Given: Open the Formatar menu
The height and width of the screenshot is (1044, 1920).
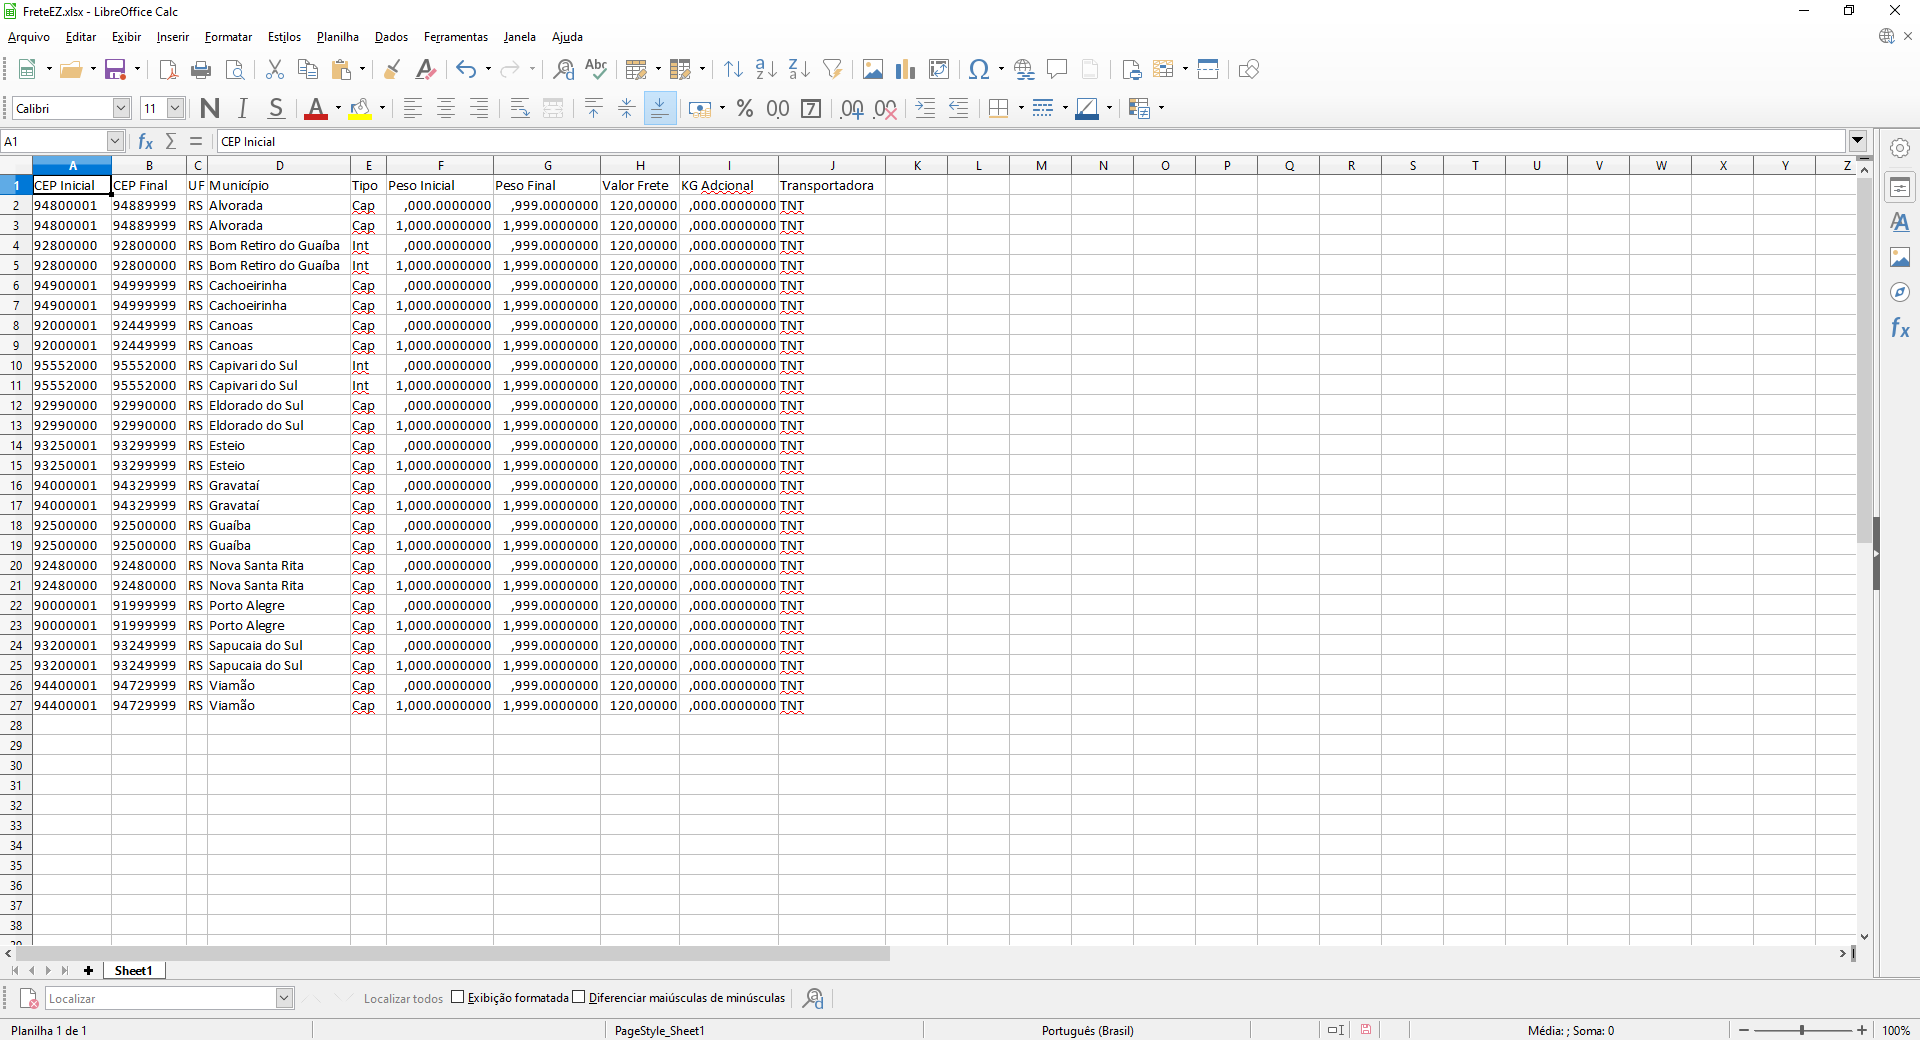Looking at the screenshot, I should click(x=228, y=37).
